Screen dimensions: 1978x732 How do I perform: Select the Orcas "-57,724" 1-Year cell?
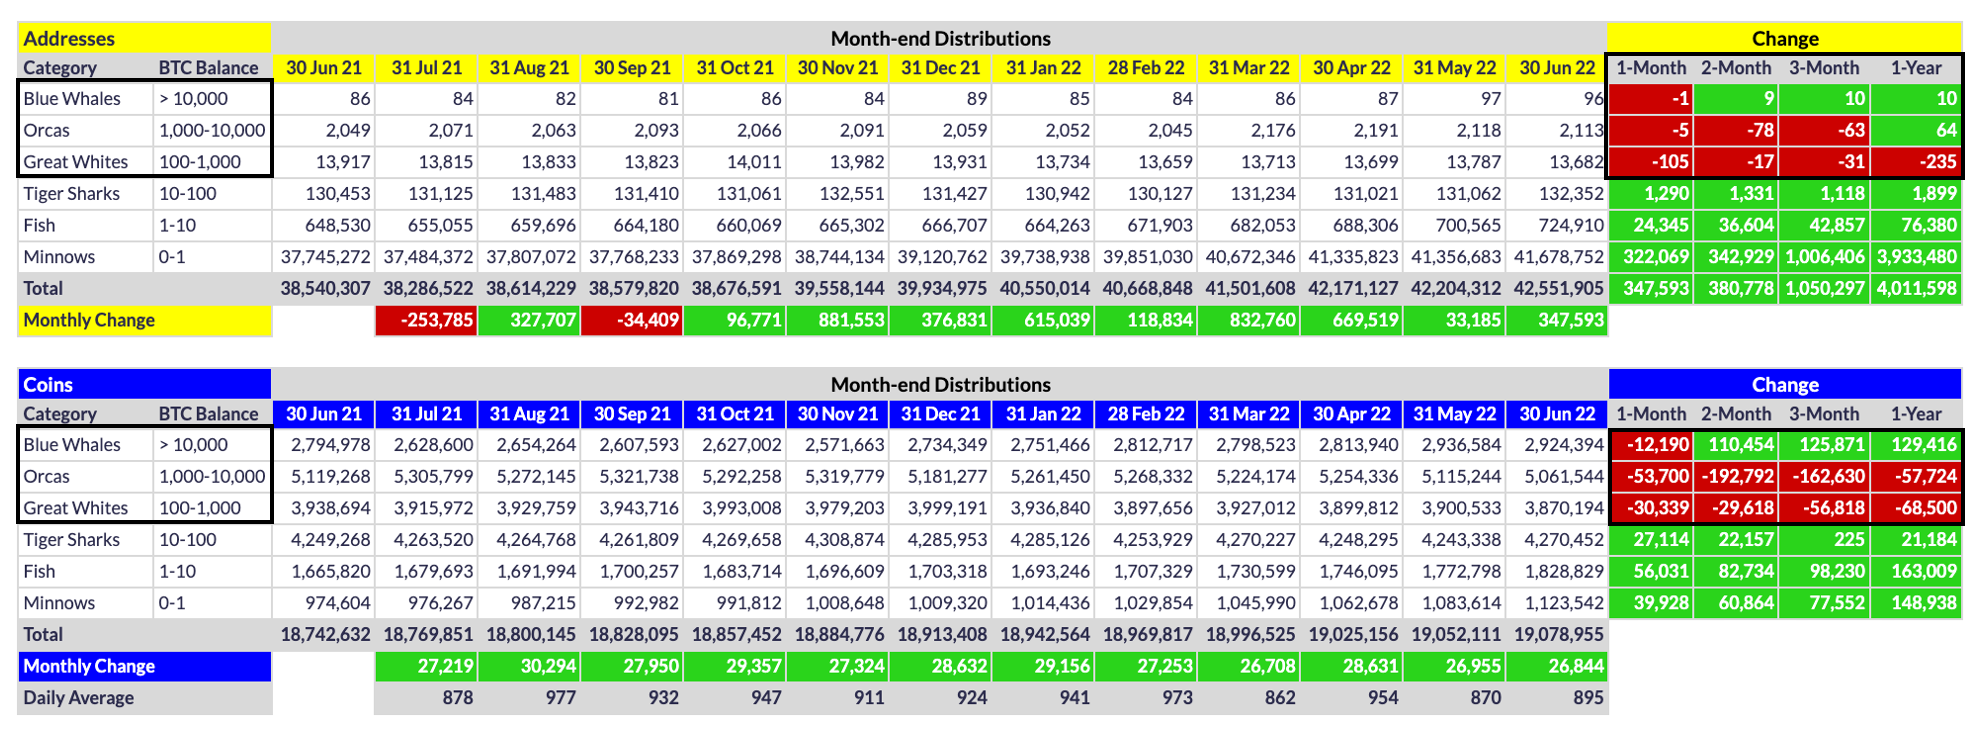click(x=1916, y=476)
